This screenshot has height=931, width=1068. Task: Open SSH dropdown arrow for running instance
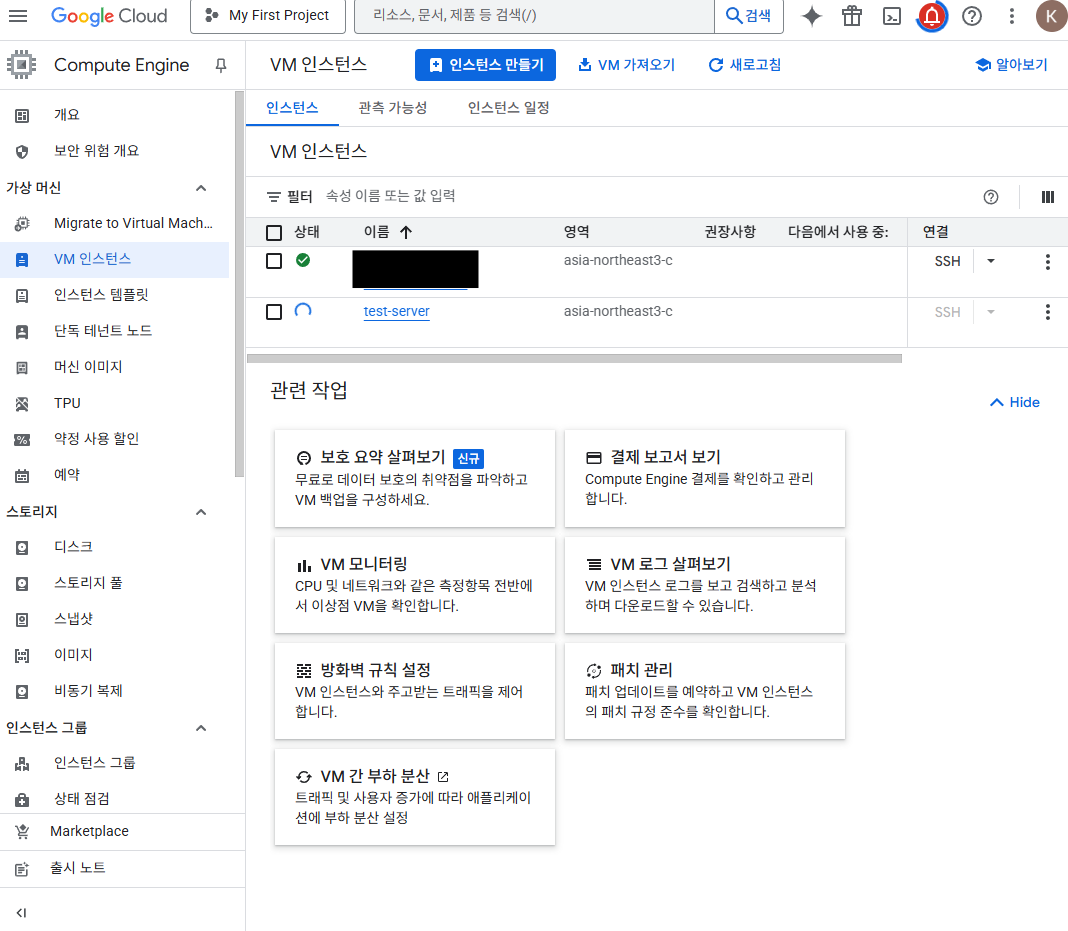pyautogui.click(x=991, y=262)
